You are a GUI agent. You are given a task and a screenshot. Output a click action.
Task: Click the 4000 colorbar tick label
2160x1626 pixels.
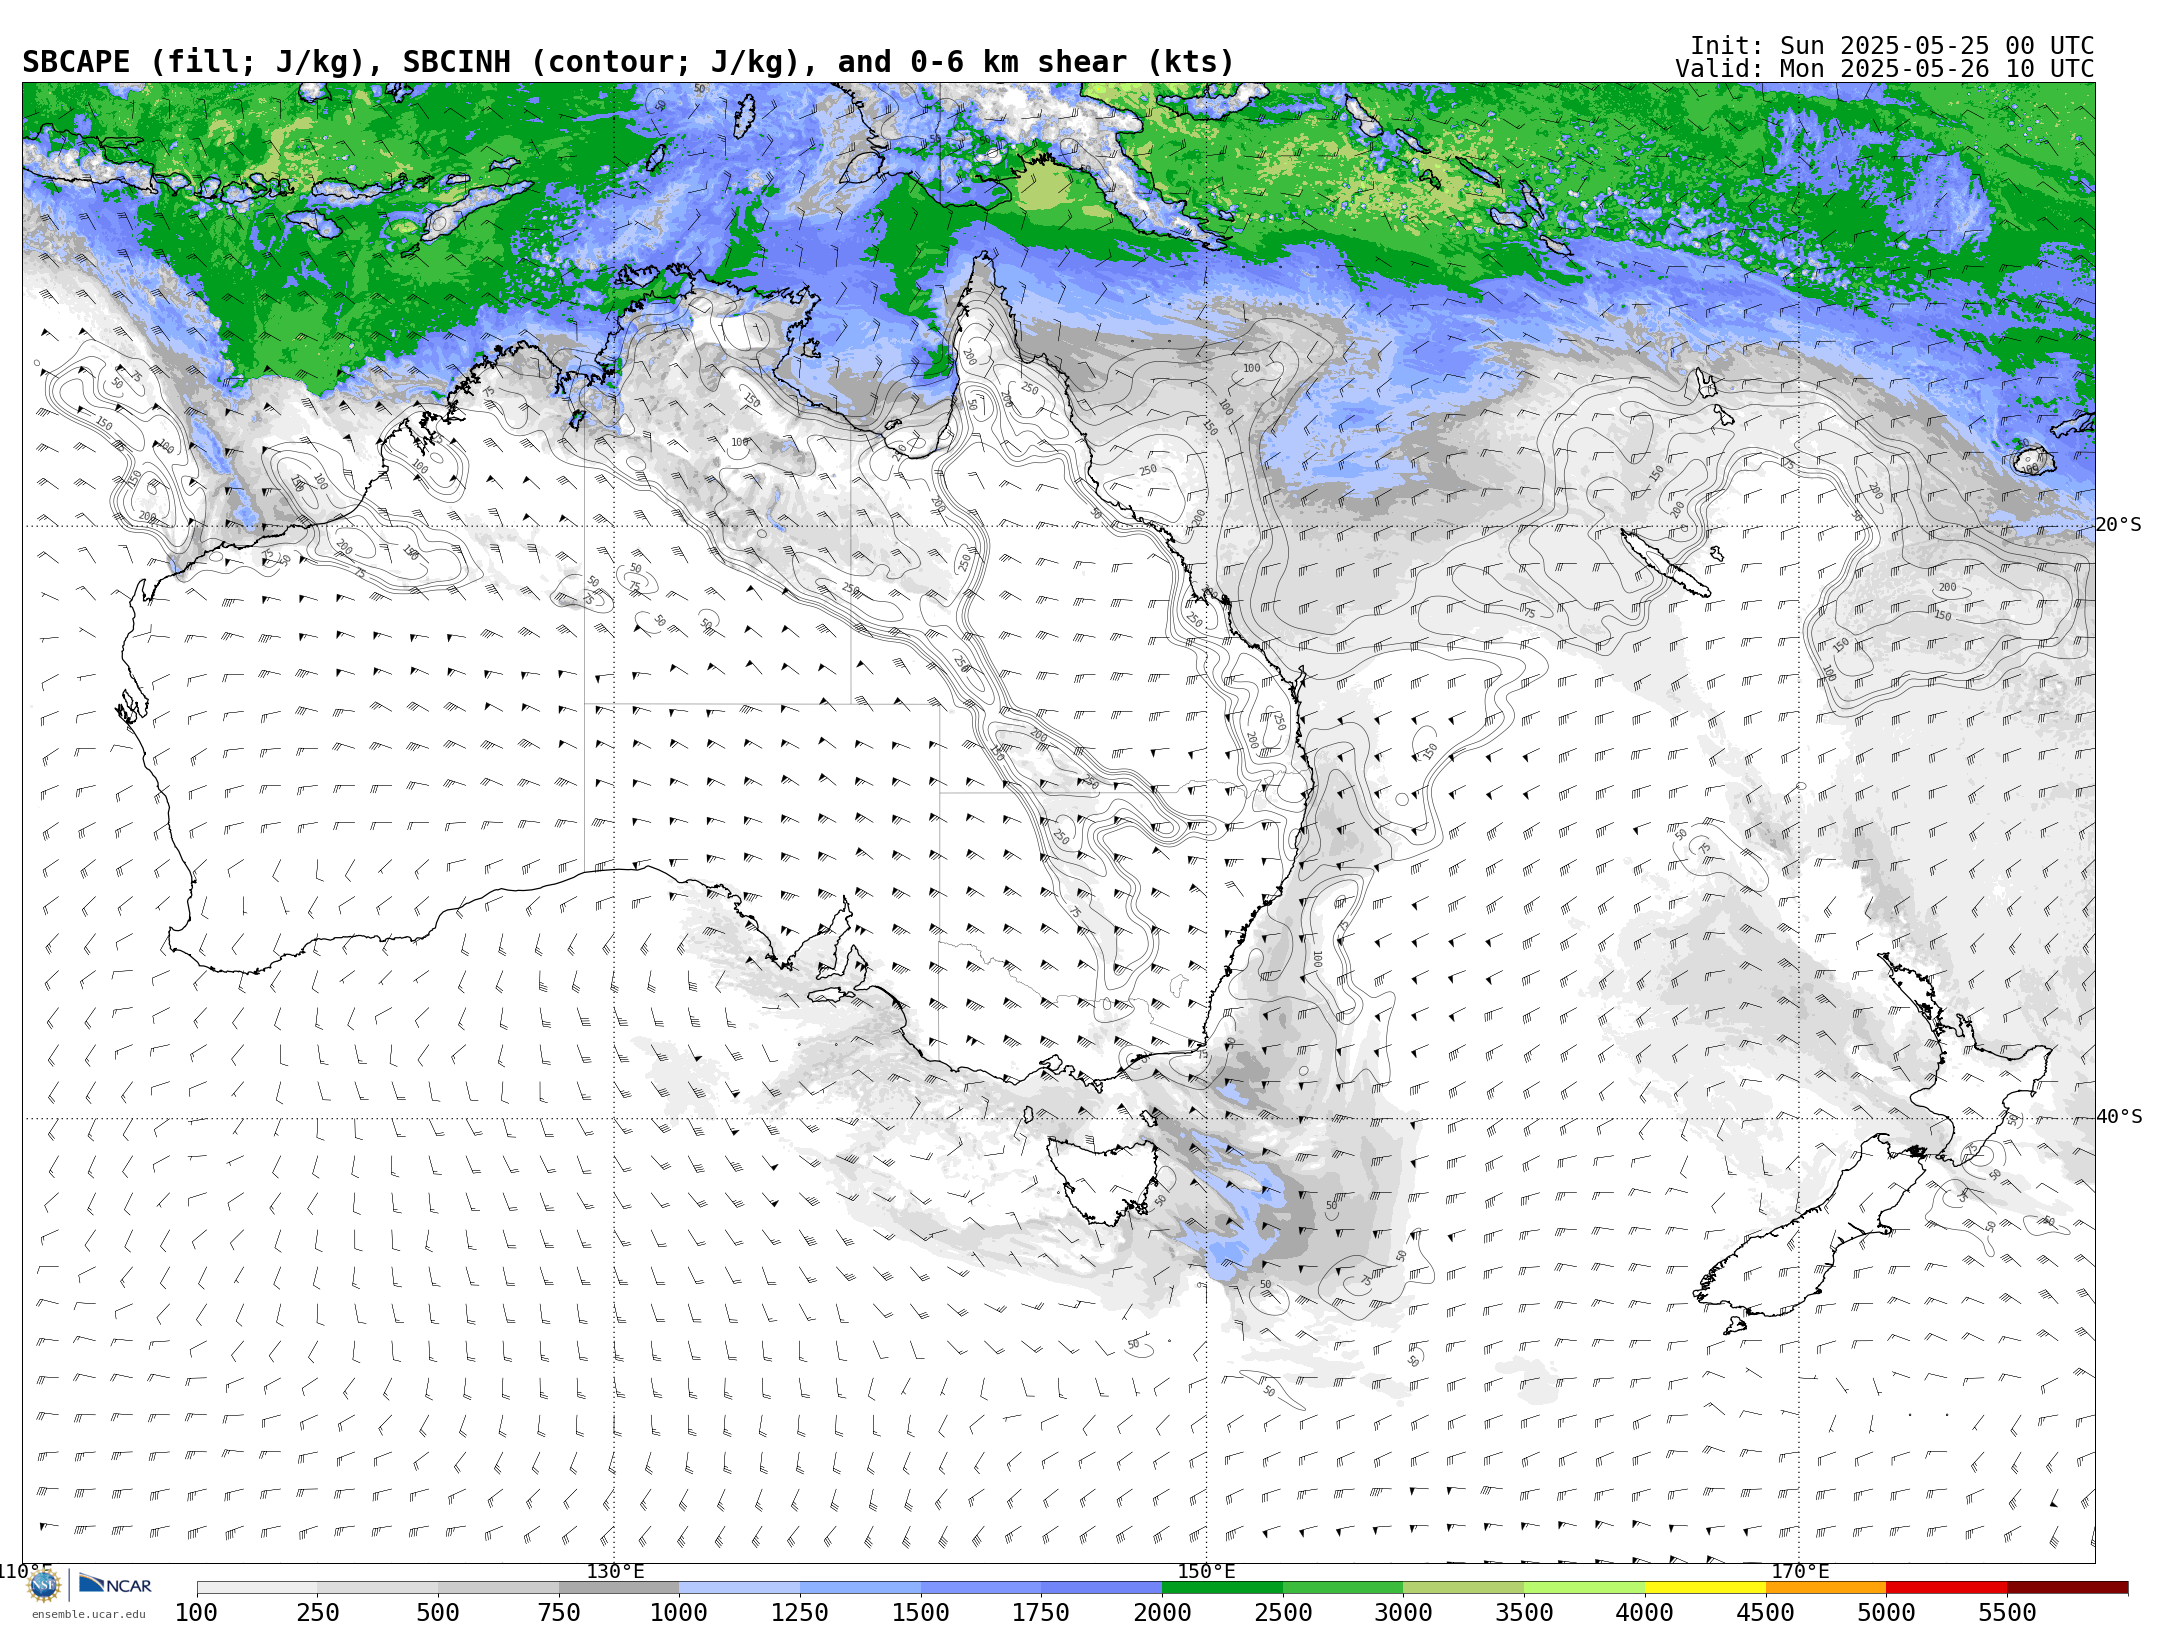tap(1645, 1613)
